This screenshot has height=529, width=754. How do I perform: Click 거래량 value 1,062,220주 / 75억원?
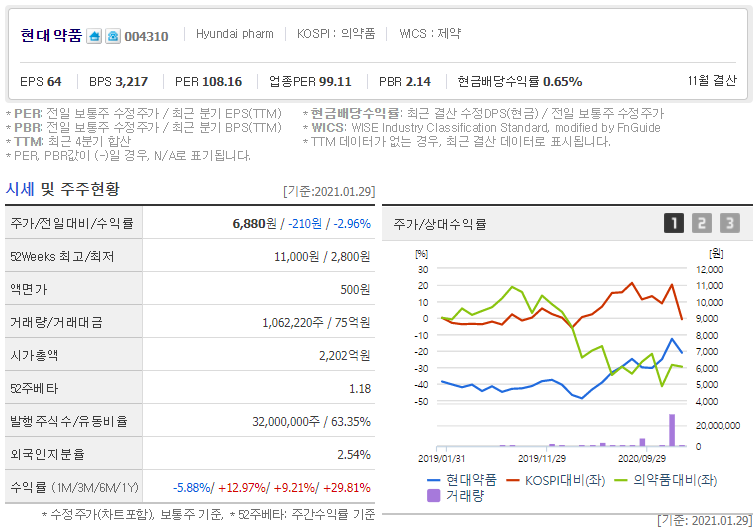[x=316, y=323]
